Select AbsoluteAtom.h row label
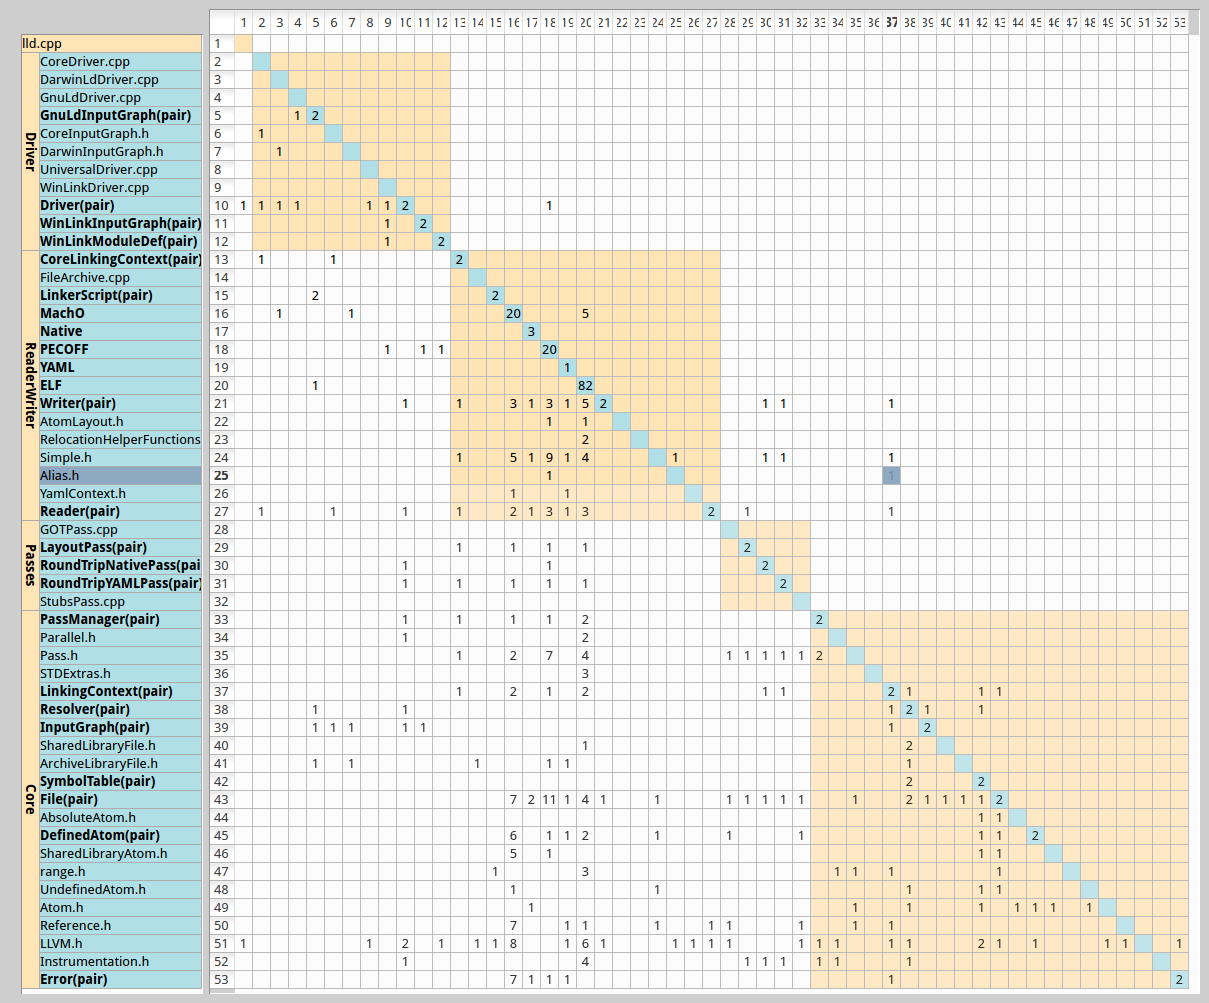Viewport: 1209px width, 1003px height. (120, 818)
